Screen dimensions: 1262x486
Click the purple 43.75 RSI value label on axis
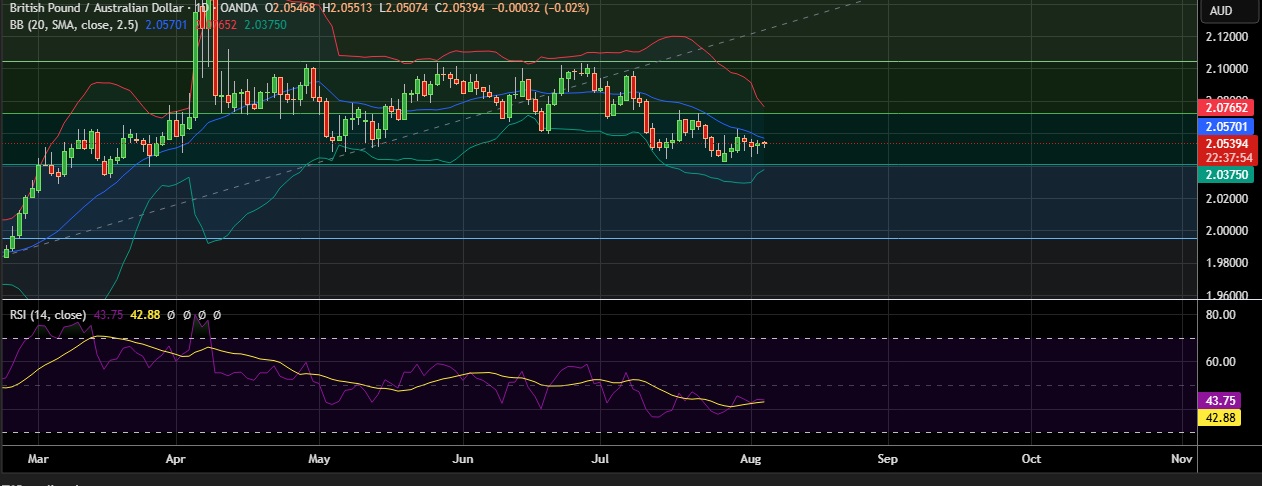1222,400
